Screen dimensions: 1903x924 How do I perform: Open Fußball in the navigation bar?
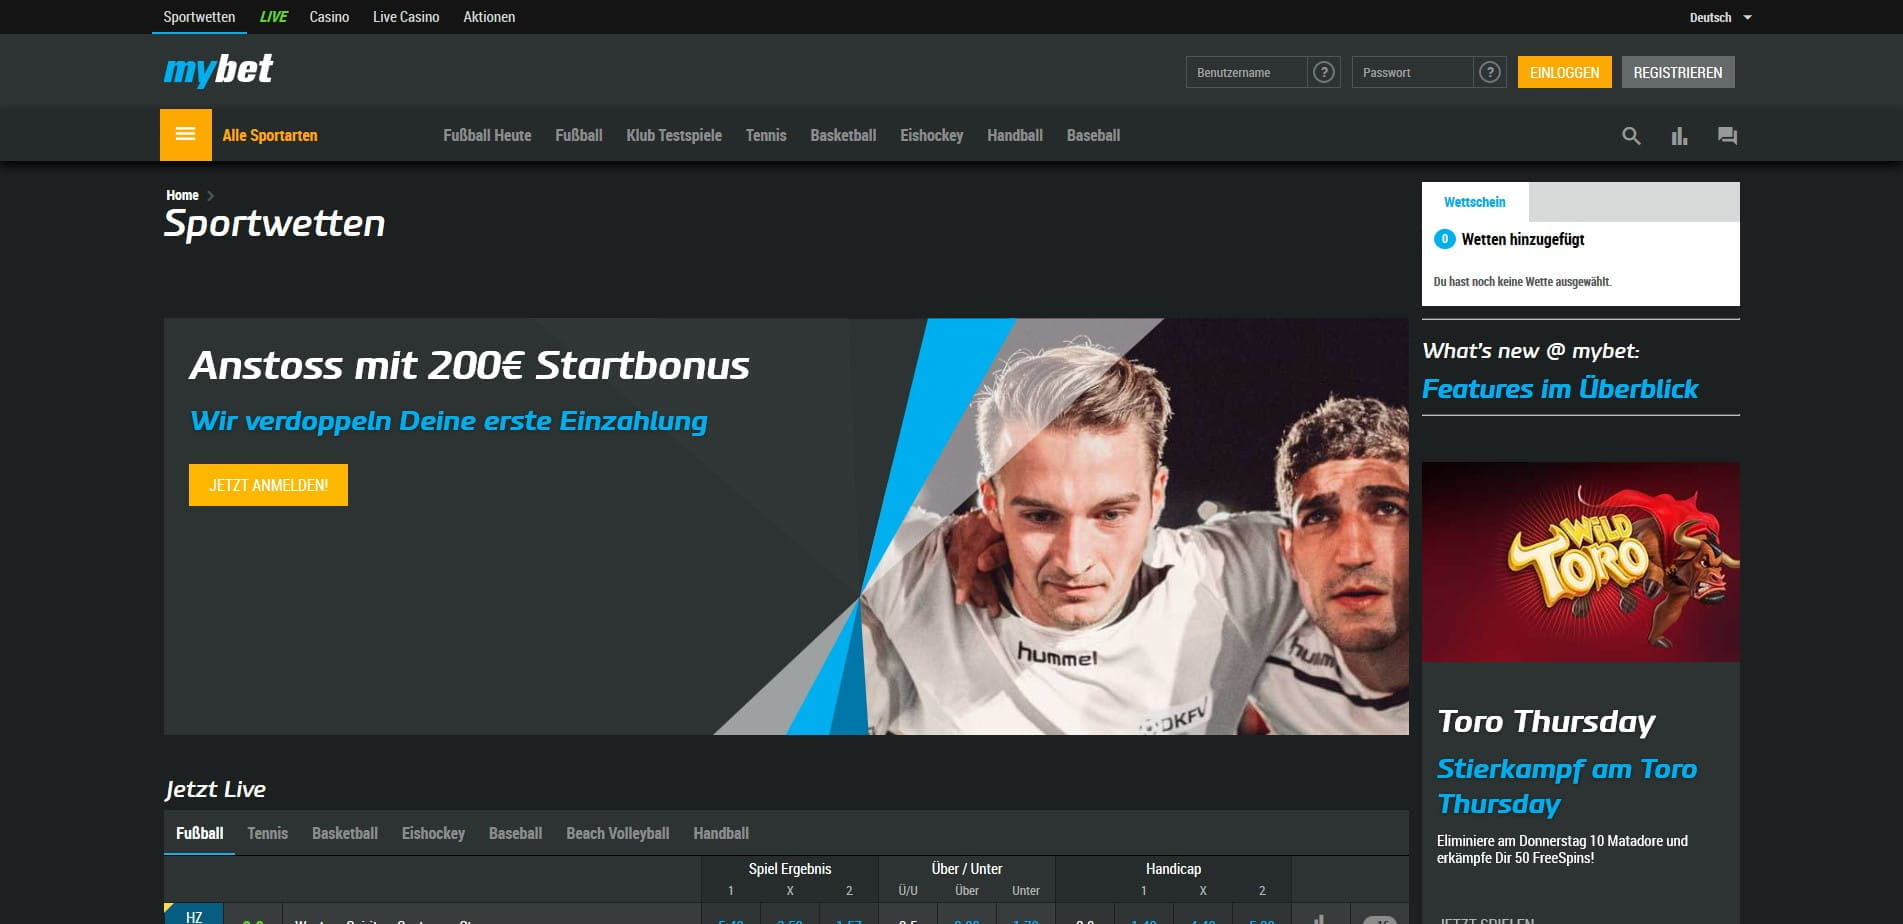coord(579,135)
